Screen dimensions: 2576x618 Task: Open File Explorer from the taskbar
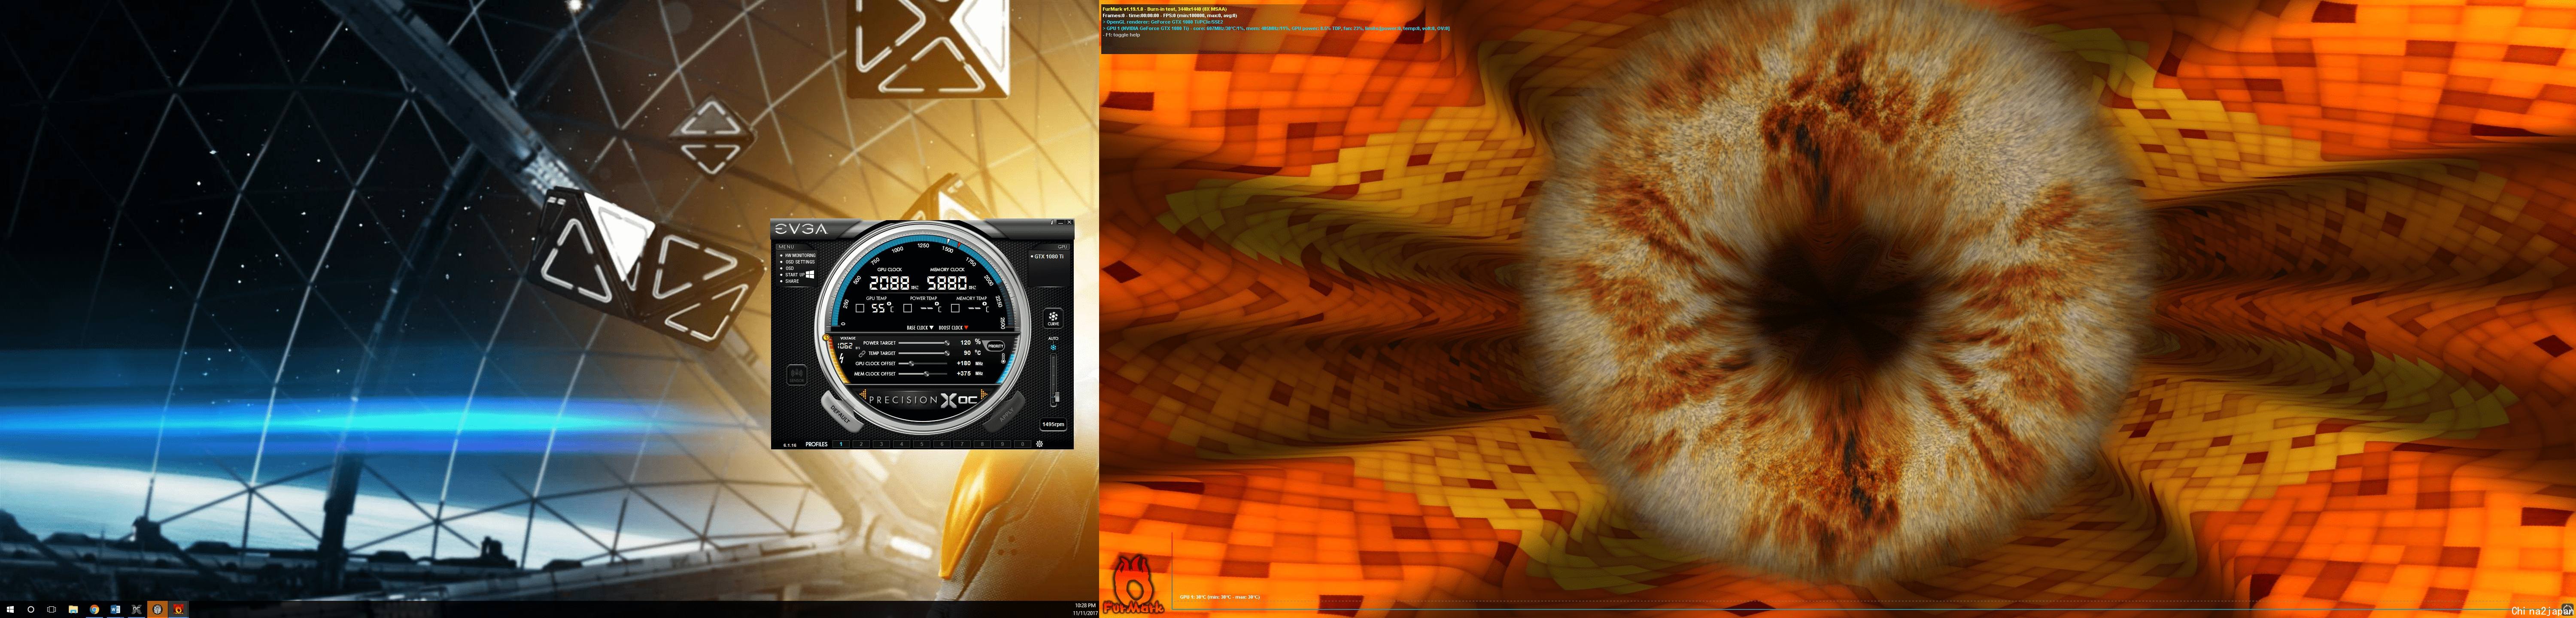[x=73, y=609]
